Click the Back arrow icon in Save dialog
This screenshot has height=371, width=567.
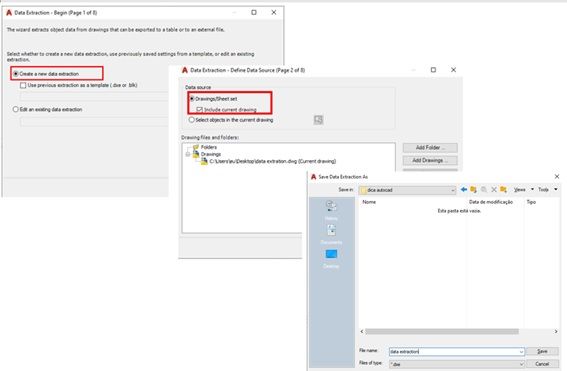pyautogui.click(x=464, y=189)
